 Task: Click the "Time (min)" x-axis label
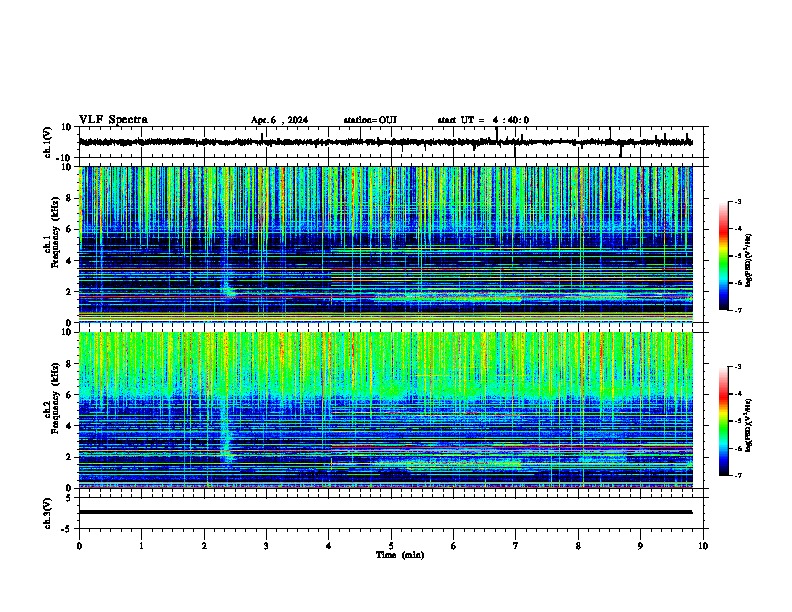coord(400,555)
